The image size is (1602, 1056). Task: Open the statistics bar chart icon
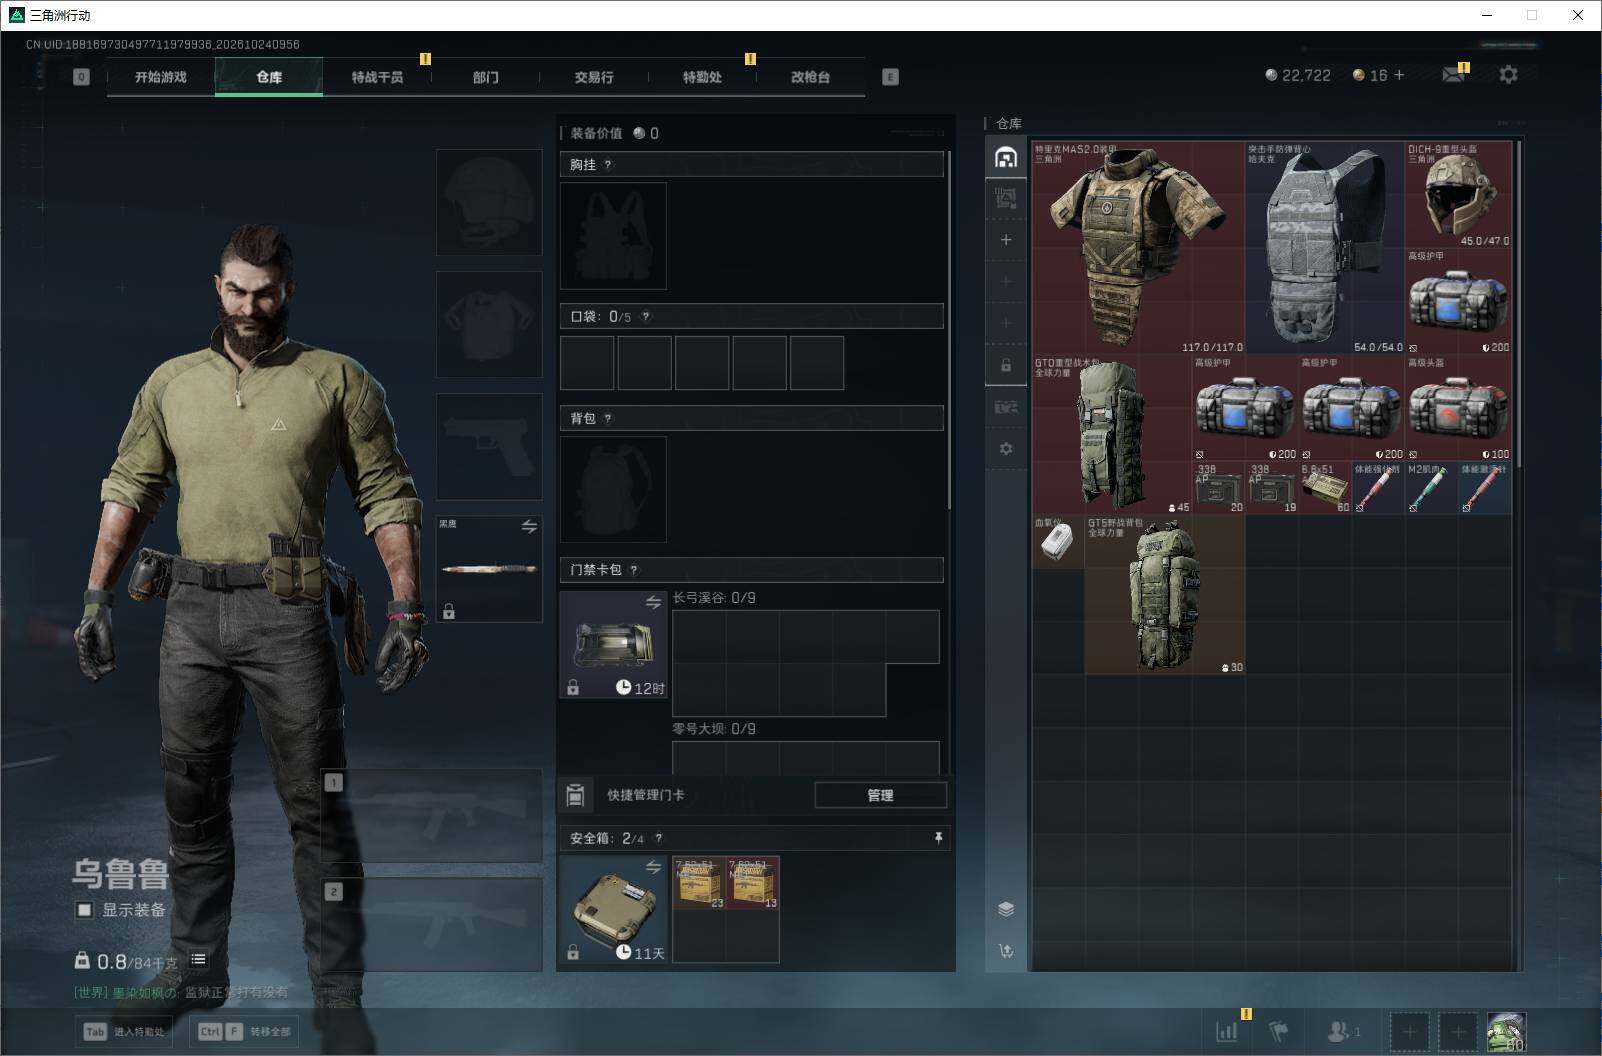click(x=1226, y=1031)
